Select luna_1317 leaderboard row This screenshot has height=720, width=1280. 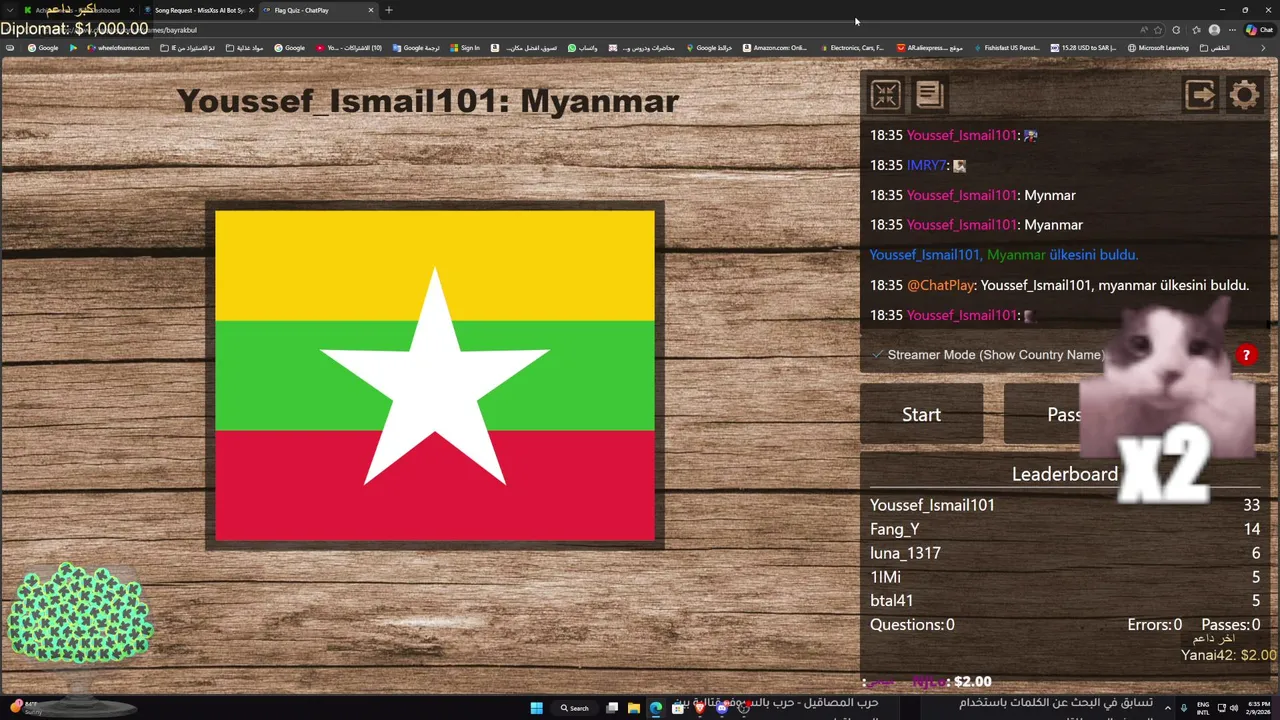(1065, 553)
